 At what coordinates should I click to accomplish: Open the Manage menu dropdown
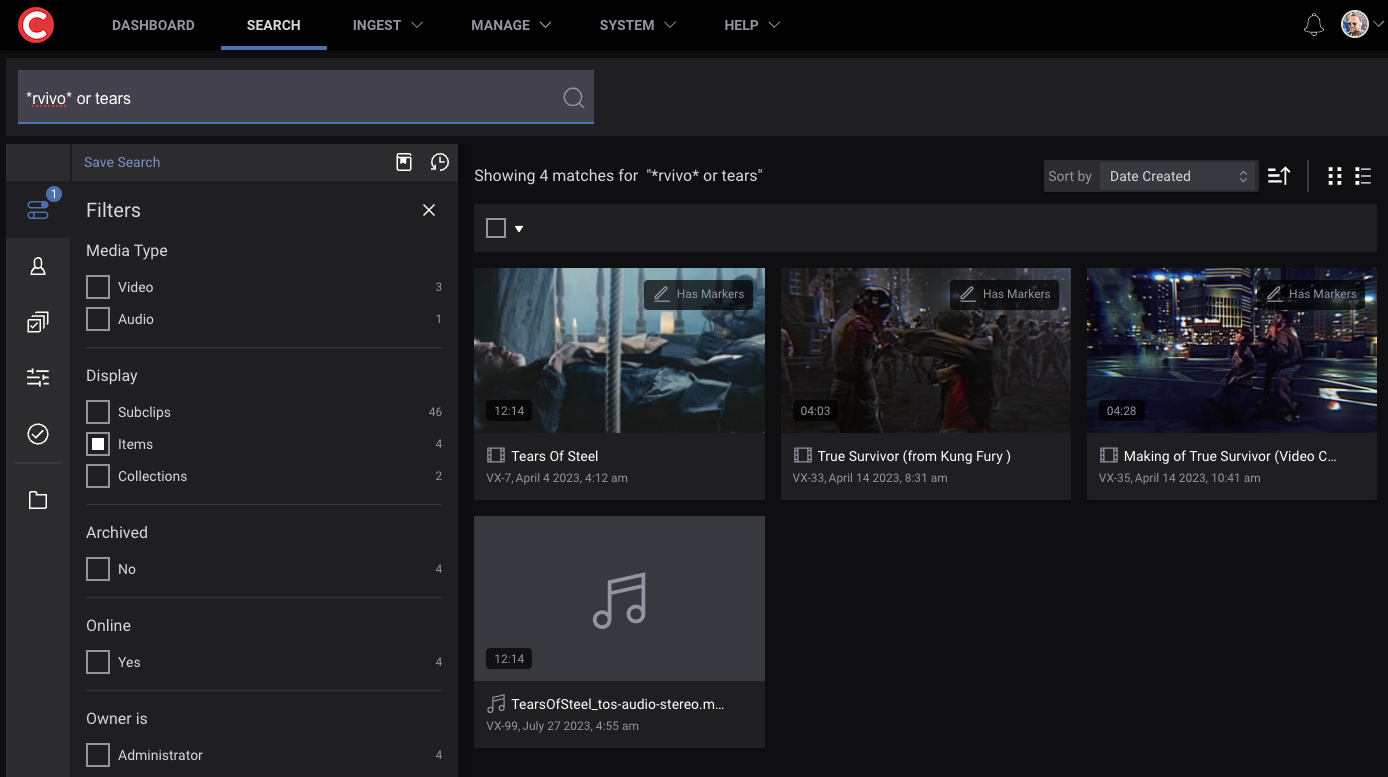pos(511,25)
